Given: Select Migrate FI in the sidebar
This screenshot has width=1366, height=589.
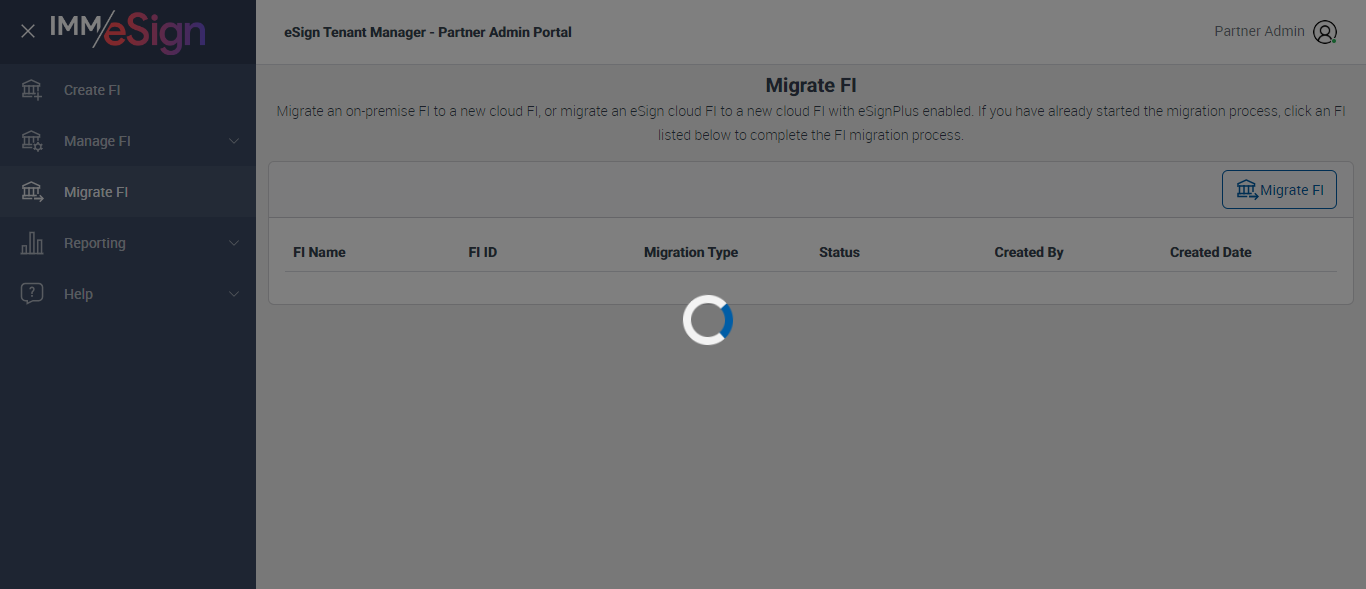Looking at the screenshot, I should [x=128, y=192].
